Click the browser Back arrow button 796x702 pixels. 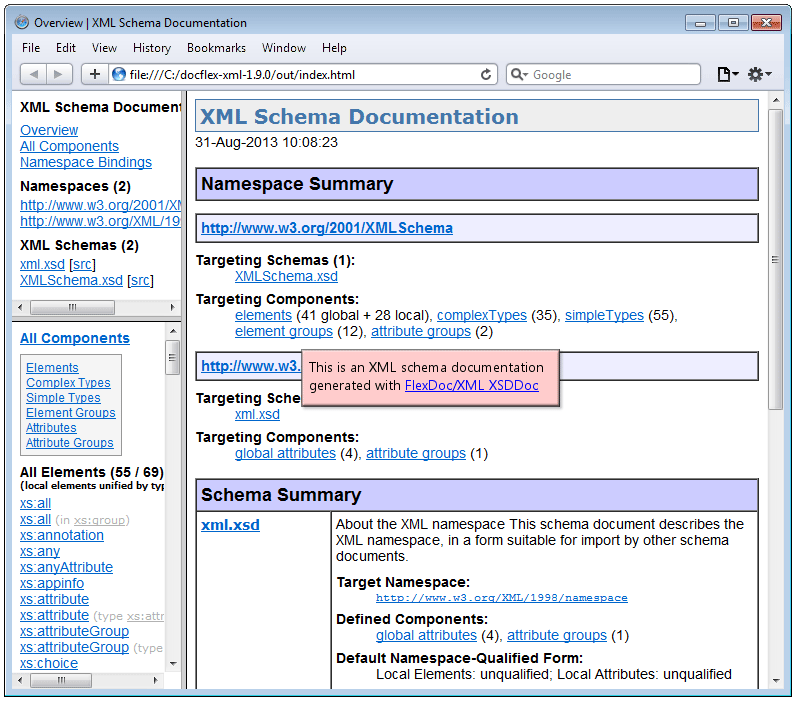[34, 74]
